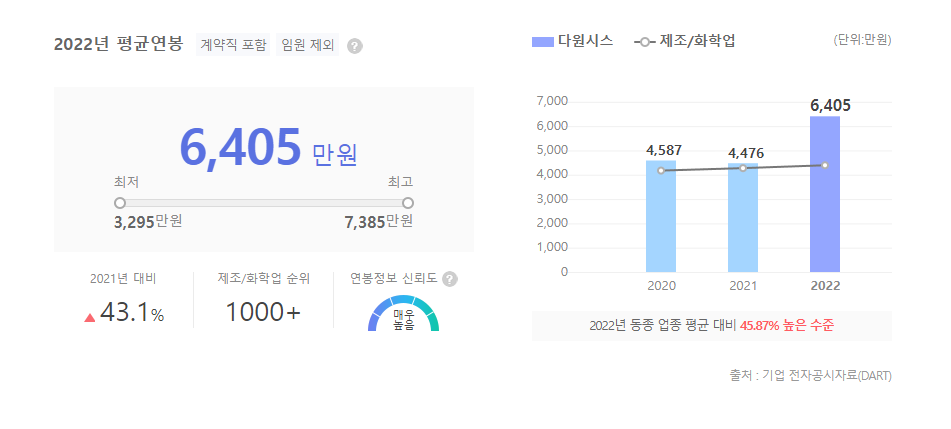Click the 2021 x-axis label
The height and width of the screenshot is (429, 951).
pos(743,286)
